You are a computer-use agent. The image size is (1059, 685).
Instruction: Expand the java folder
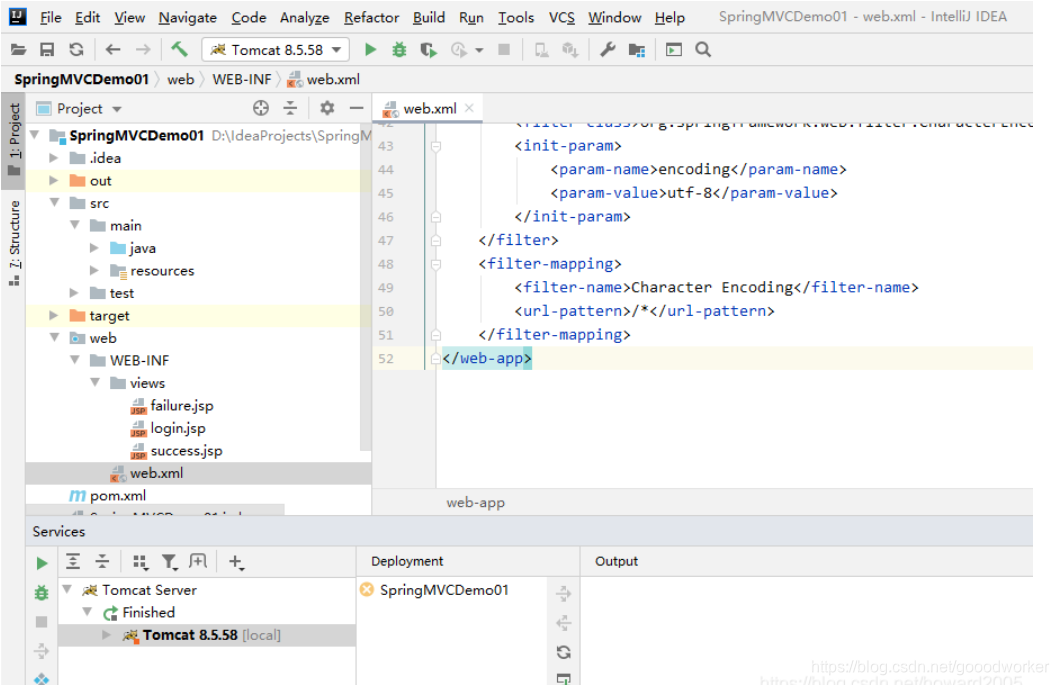coord(94,248)
